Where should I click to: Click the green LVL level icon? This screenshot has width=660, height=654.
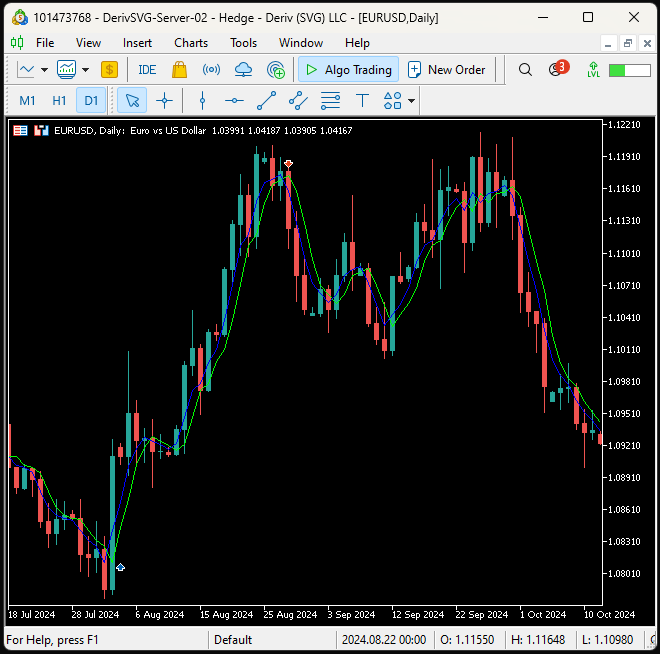pyautogui.click(x=593, y=69)
